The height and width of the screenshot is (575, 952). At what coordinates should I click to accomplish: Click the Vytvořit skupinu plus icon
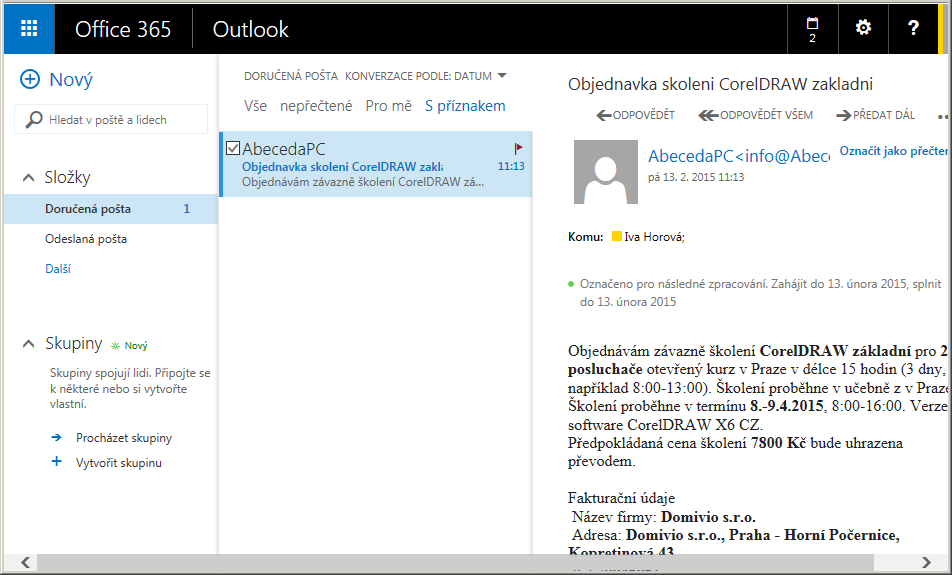point(56,461)
